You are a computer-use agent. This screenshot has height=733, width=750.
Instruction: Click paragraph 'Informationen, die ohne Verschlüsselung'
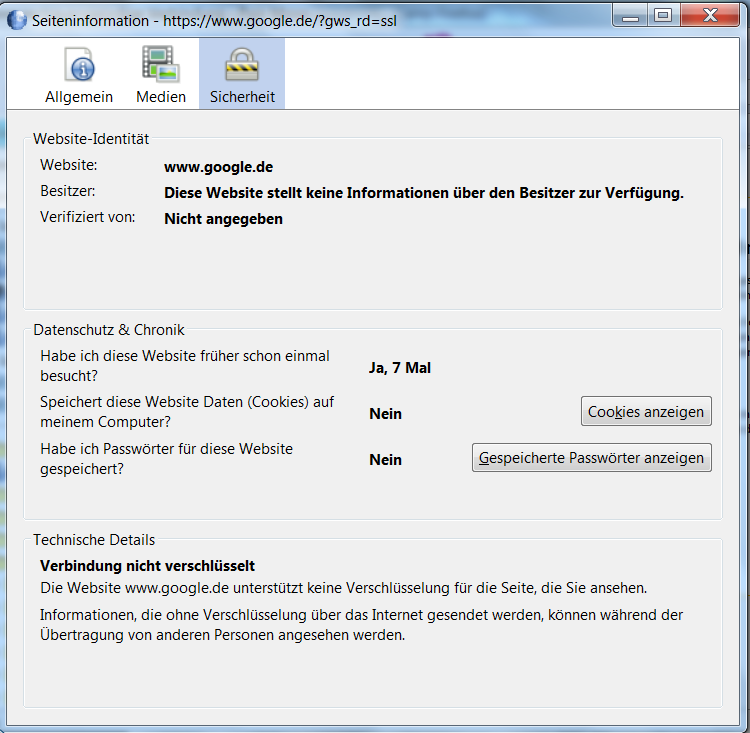click(362, 625)
